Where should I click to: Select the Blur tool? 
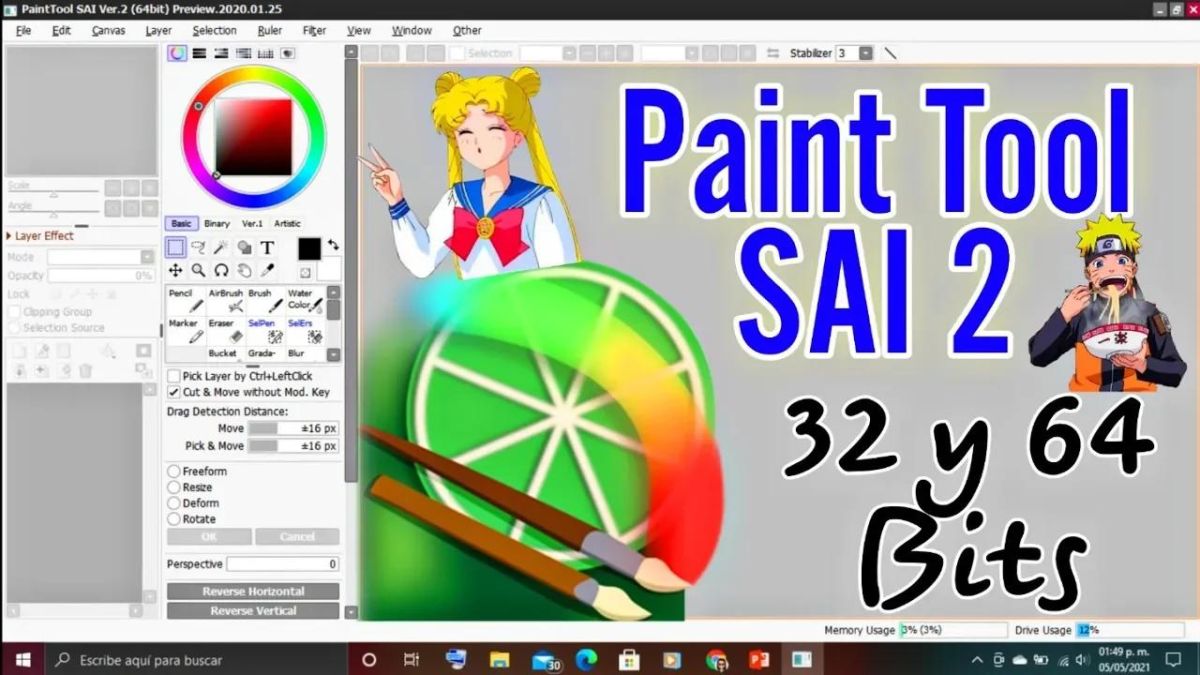305,354
